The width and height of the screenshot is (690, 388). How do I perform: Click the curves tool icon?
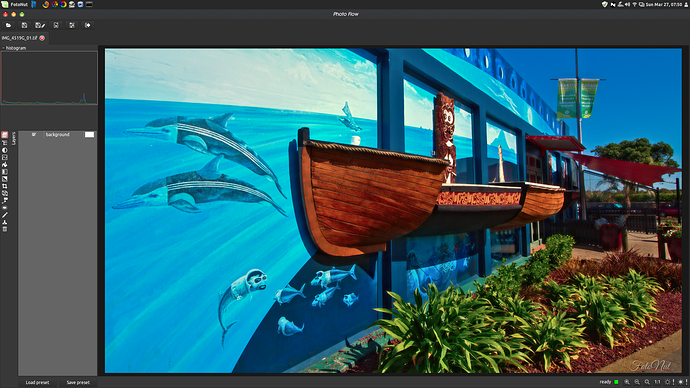pos(4,165)
